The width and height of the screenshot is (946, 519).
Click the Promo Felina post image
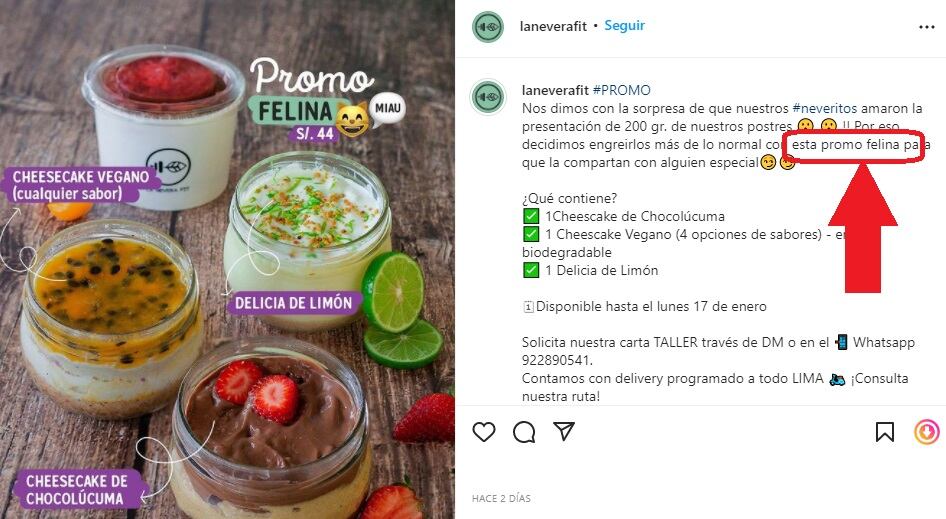click(x=227, y=260)
